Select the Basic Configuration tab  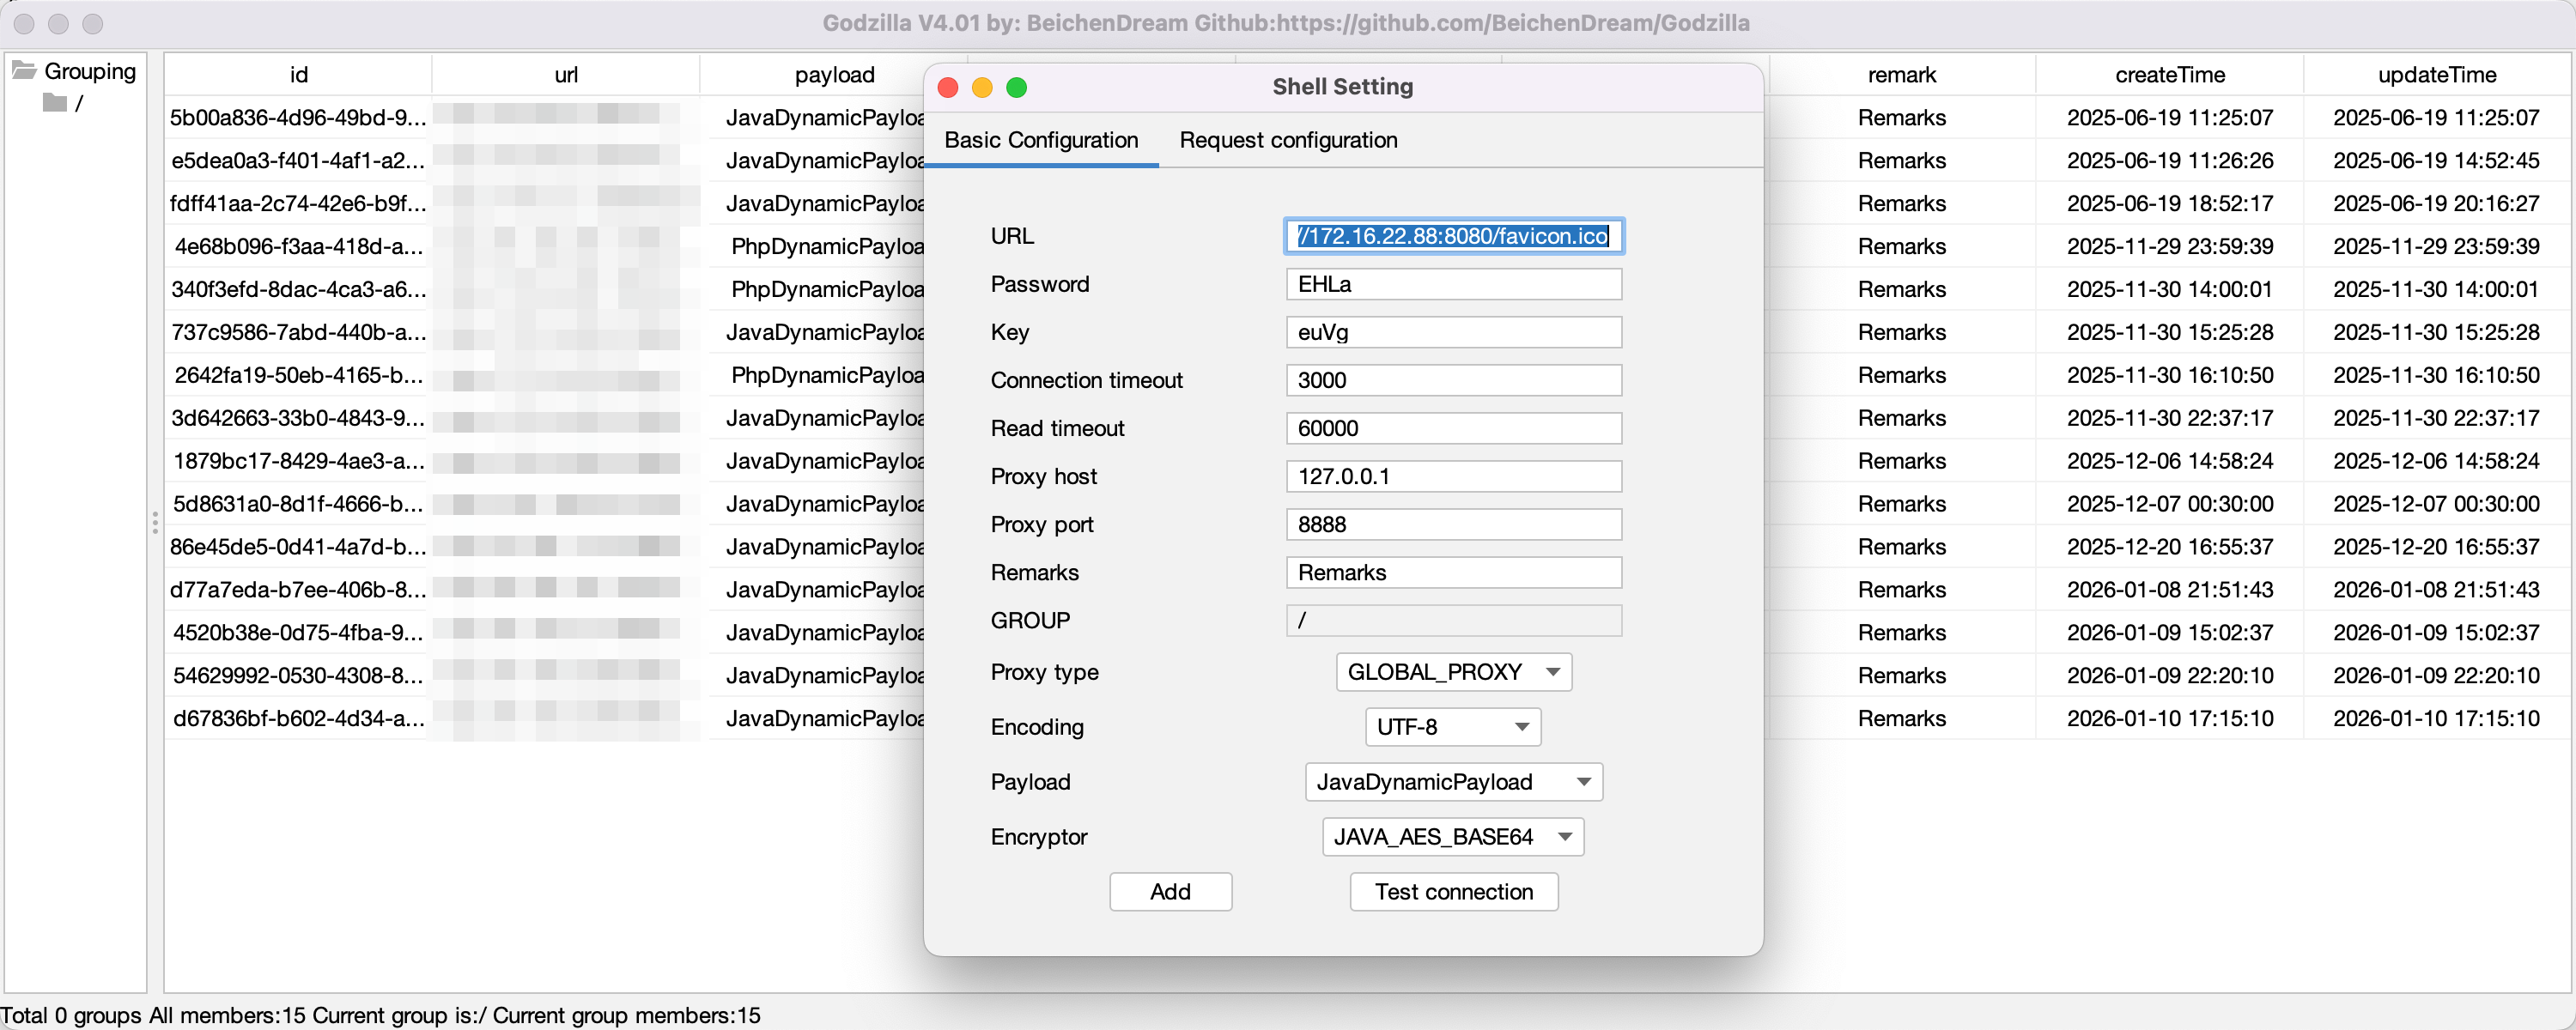(x=1041, y=140)
